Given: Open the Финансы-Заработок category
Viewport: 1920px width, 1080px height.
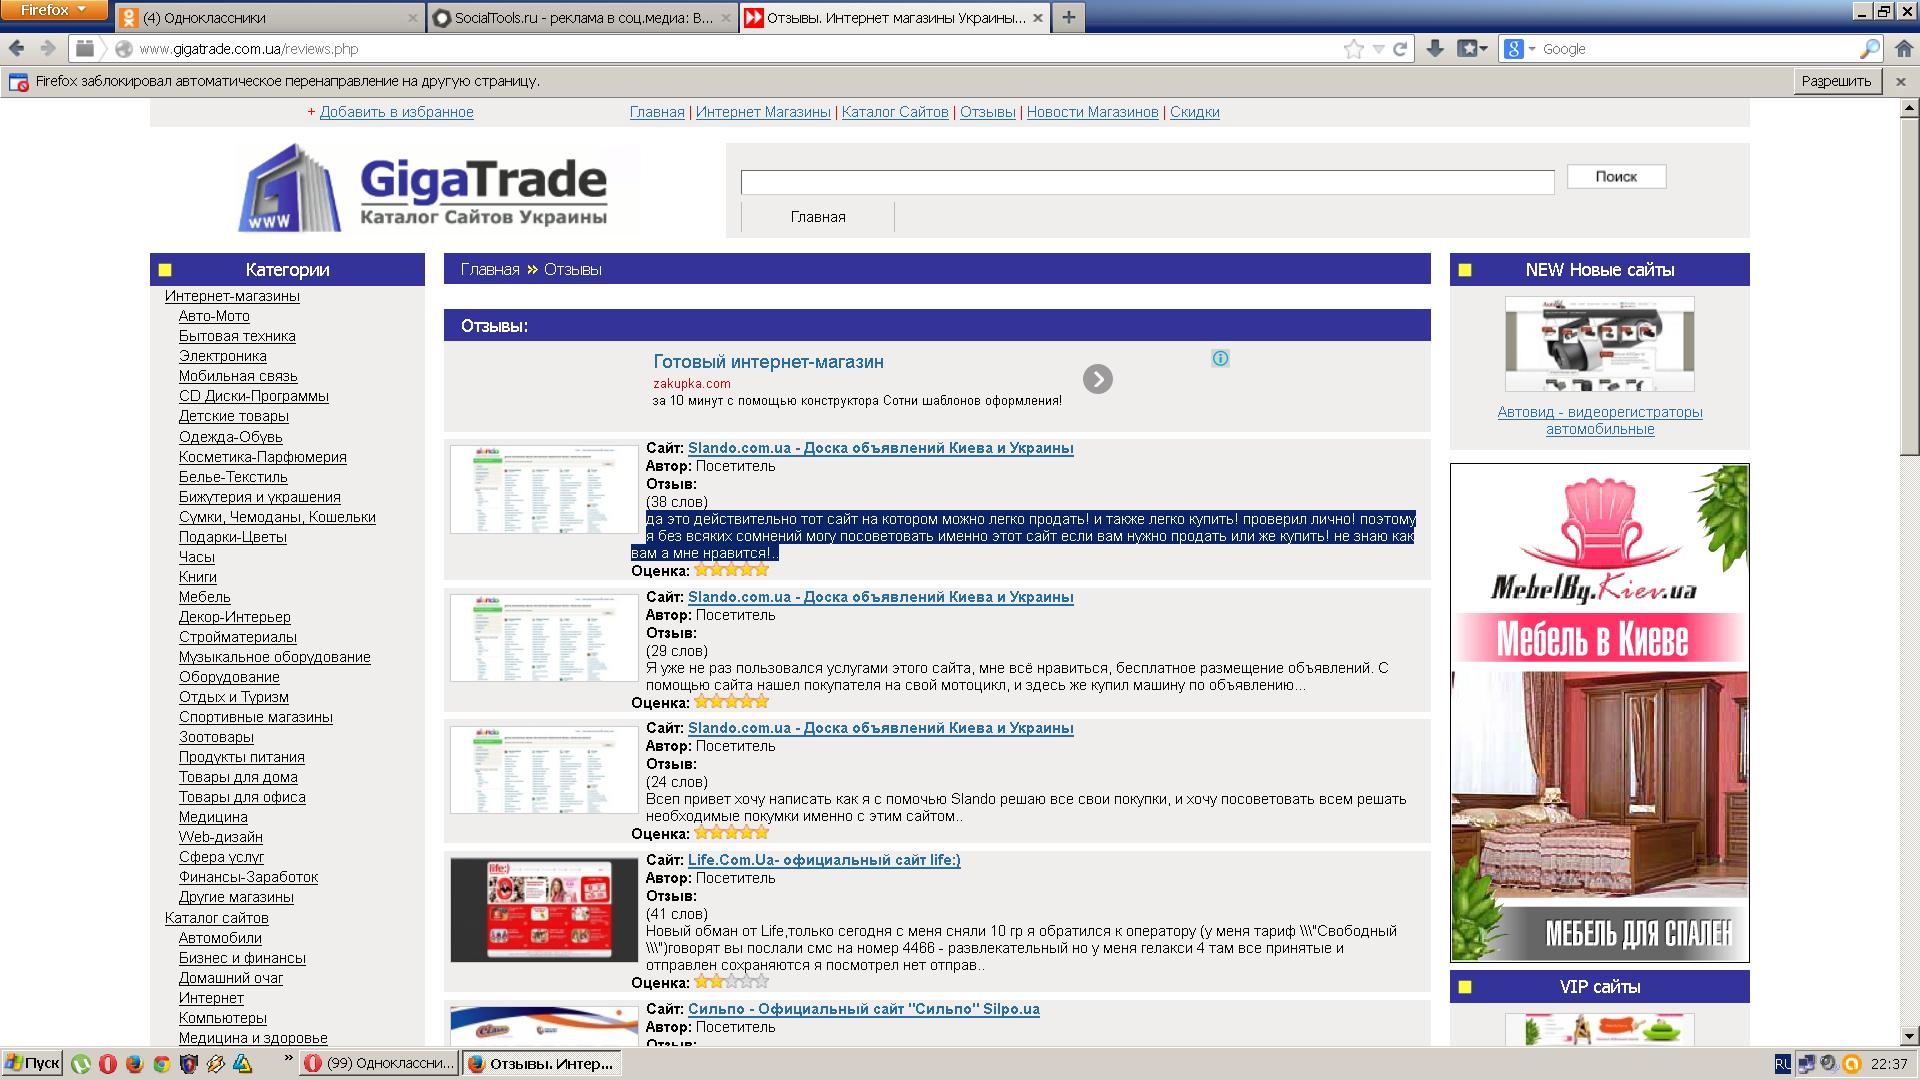Looking at the screenshot, I should 248,877.
